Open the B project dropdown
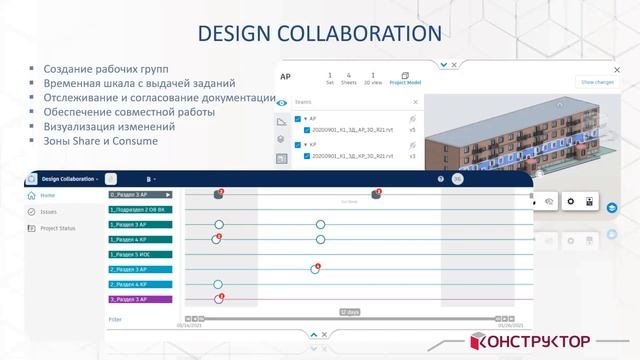640x360 pixels. (151, 179)
